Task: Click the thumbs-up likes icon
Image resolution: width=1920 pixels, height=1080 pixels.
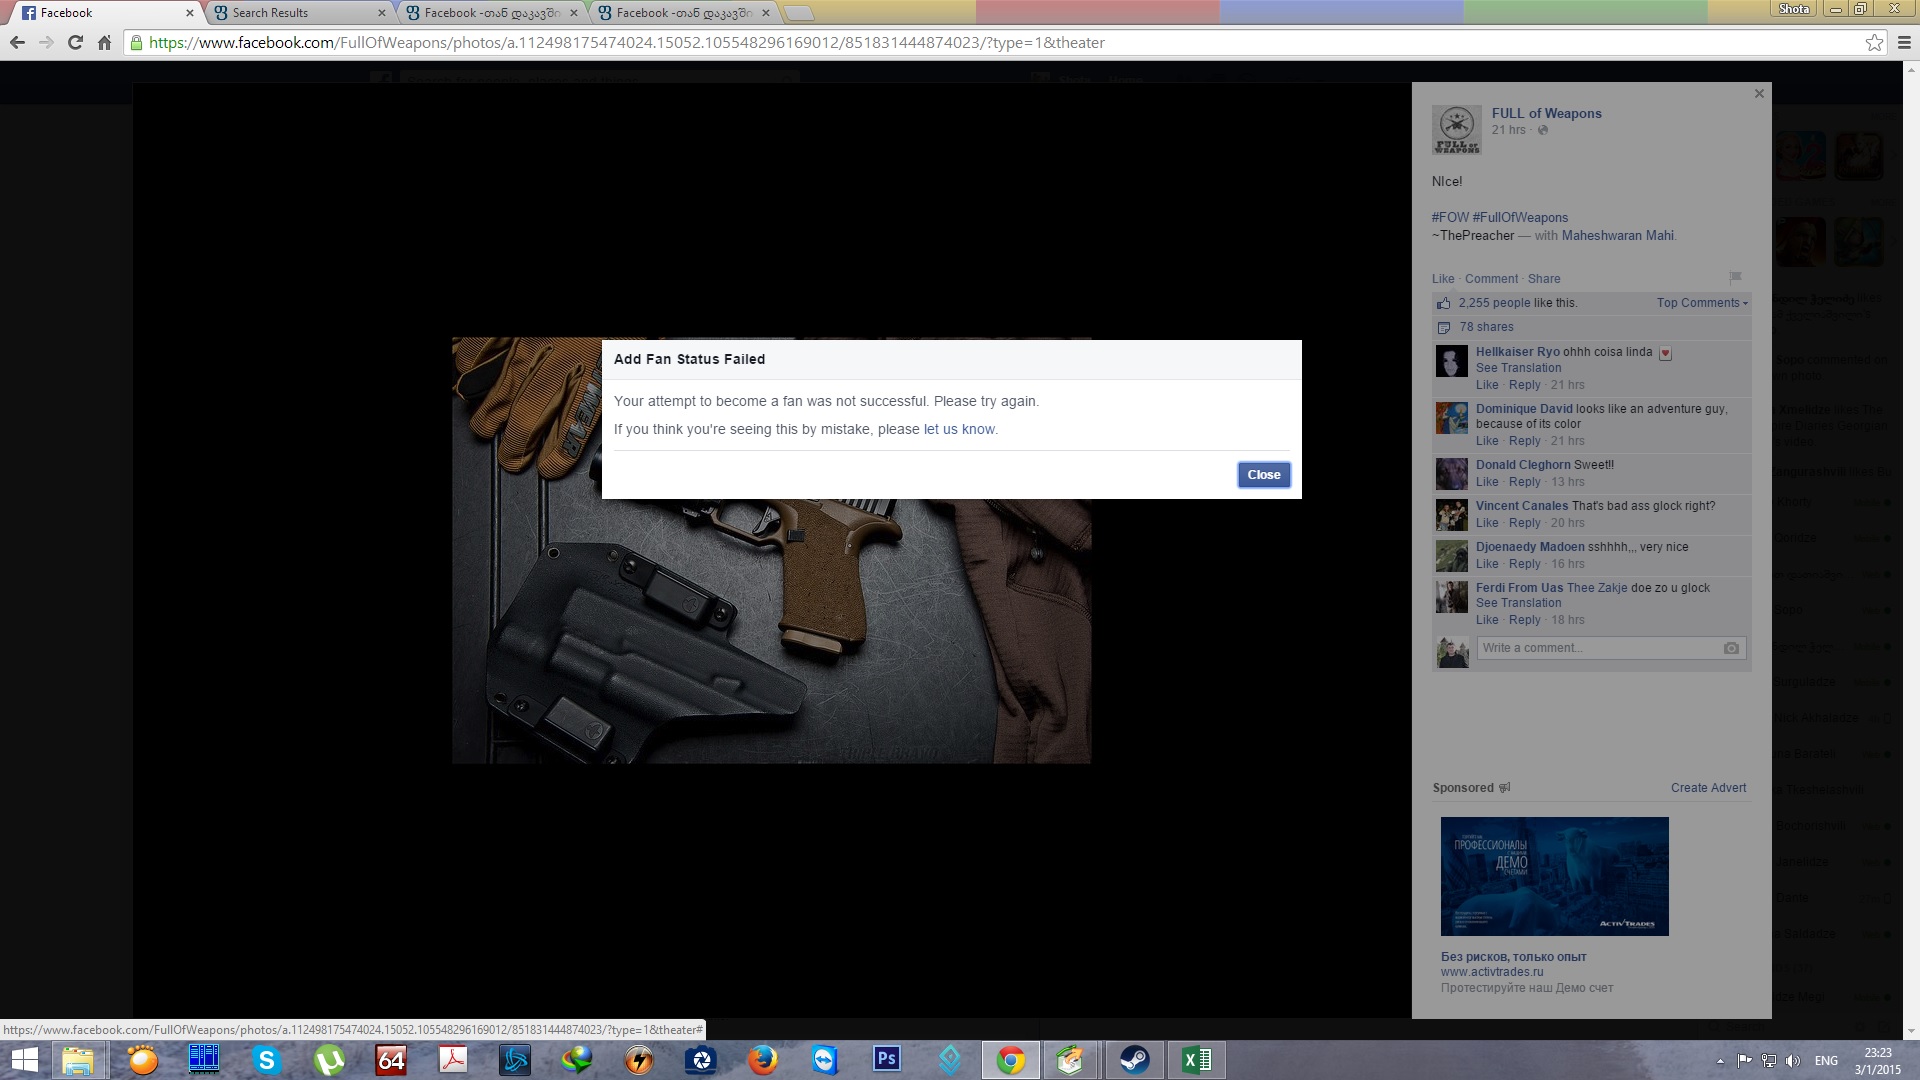Action: (x=1443, y=303)
